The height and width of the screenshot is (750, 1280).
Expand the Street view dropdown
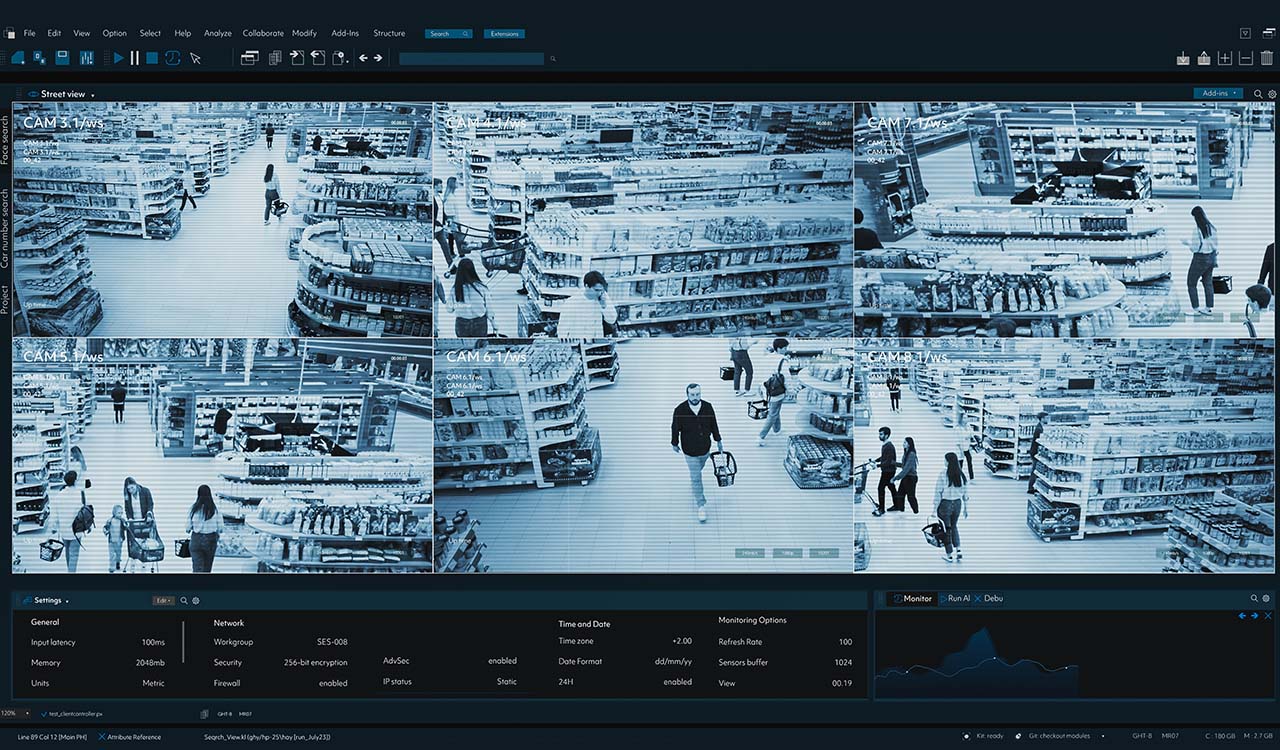coord(93,95)
